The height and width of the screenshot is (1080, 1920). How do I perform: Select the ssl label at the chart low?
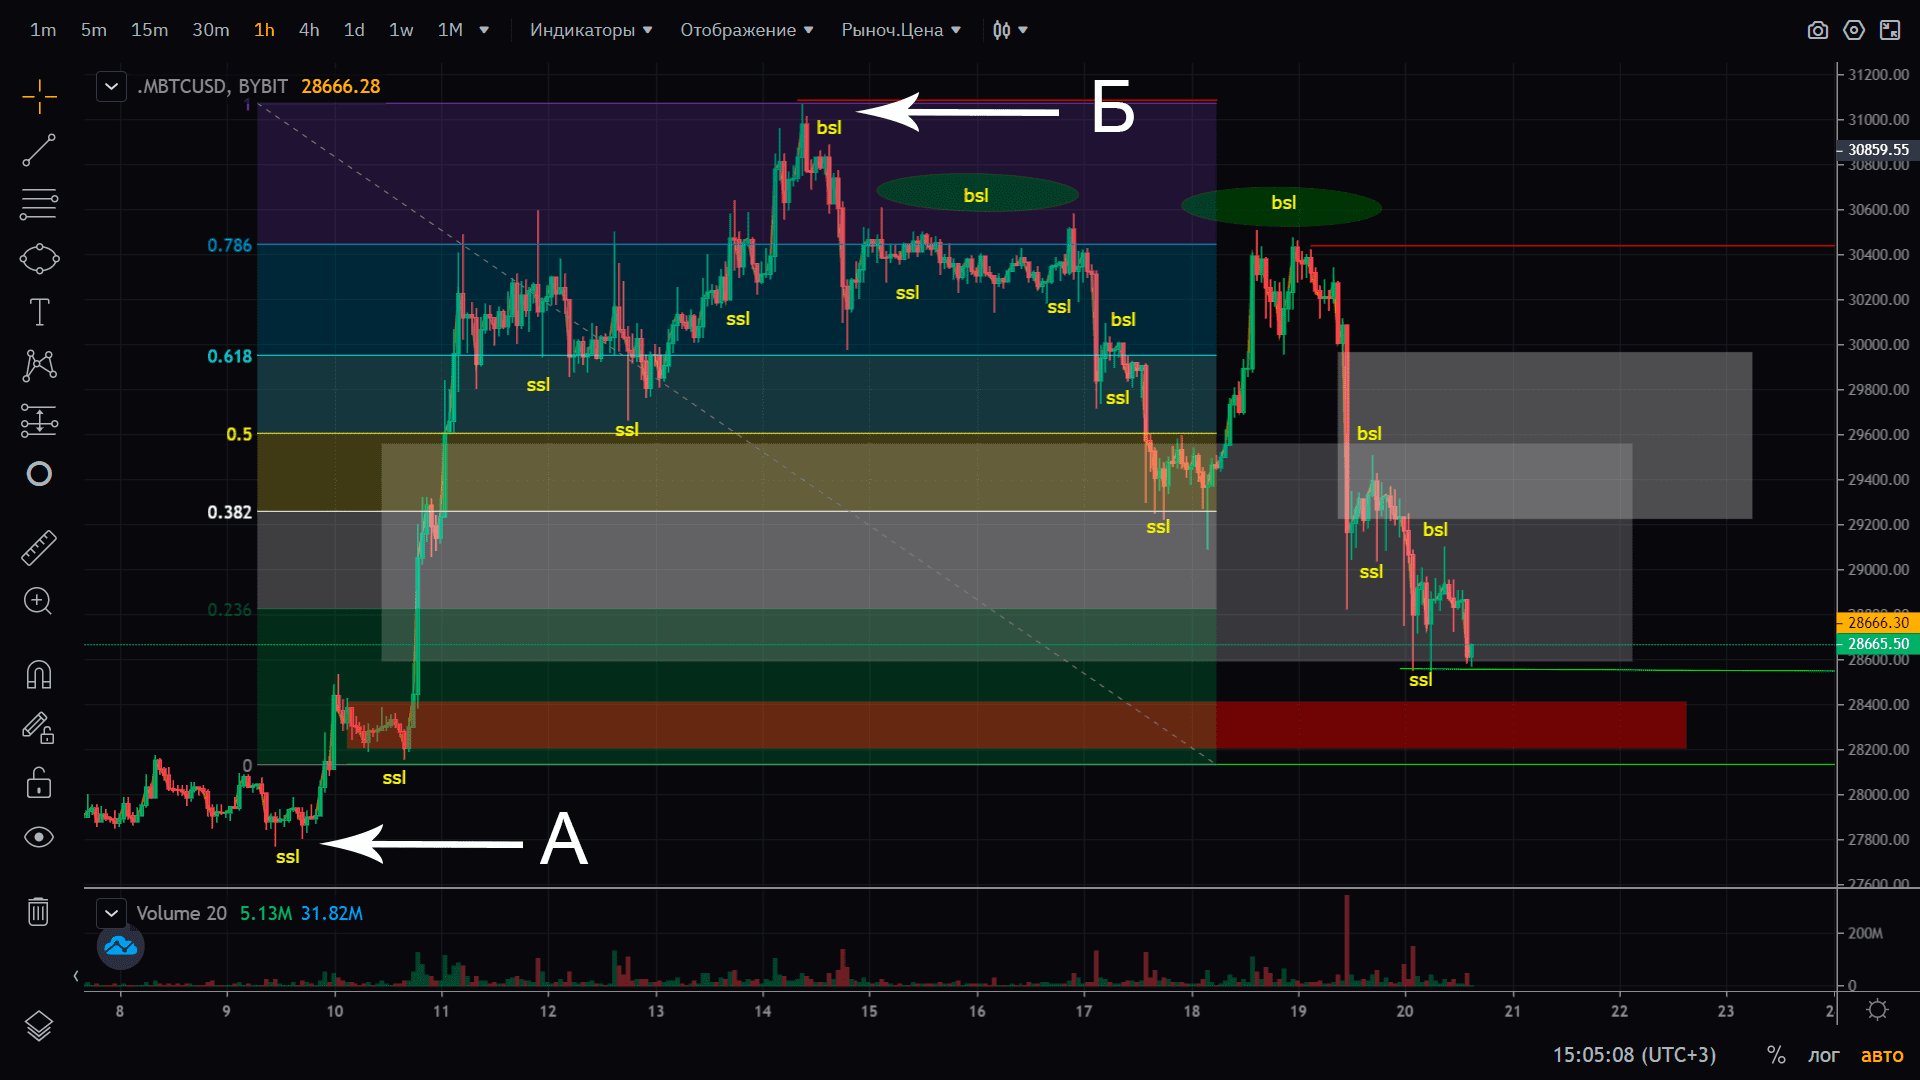point(287,857)
